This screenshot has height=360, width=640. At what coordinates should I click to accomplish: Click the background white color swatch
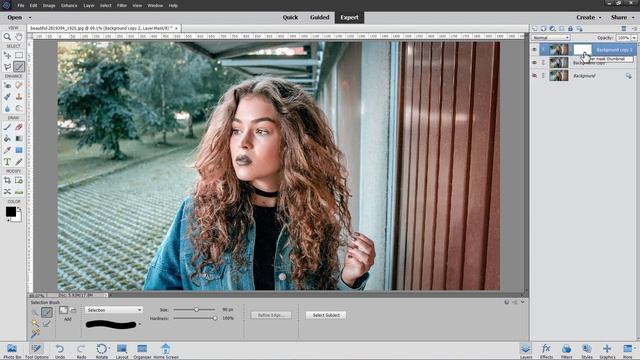17,218
